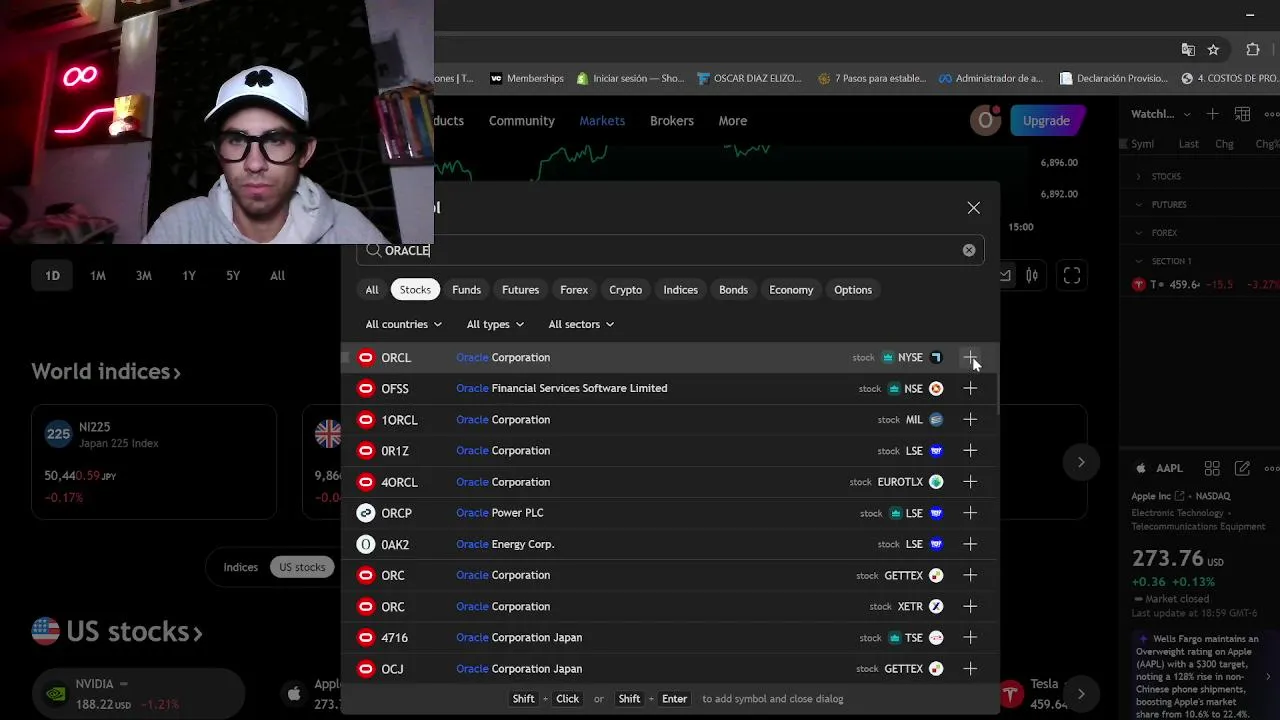Add 4ORCL EUROTLX symbol with plus icon
The width and height of the screenshot is (1280, 720).
970,482
